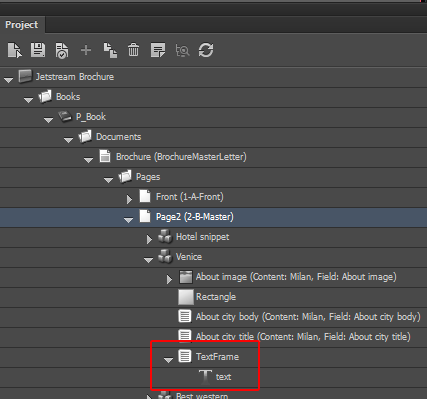Select the About city body item
Viewport: 427px width, 399px height.
pos(308,317)
